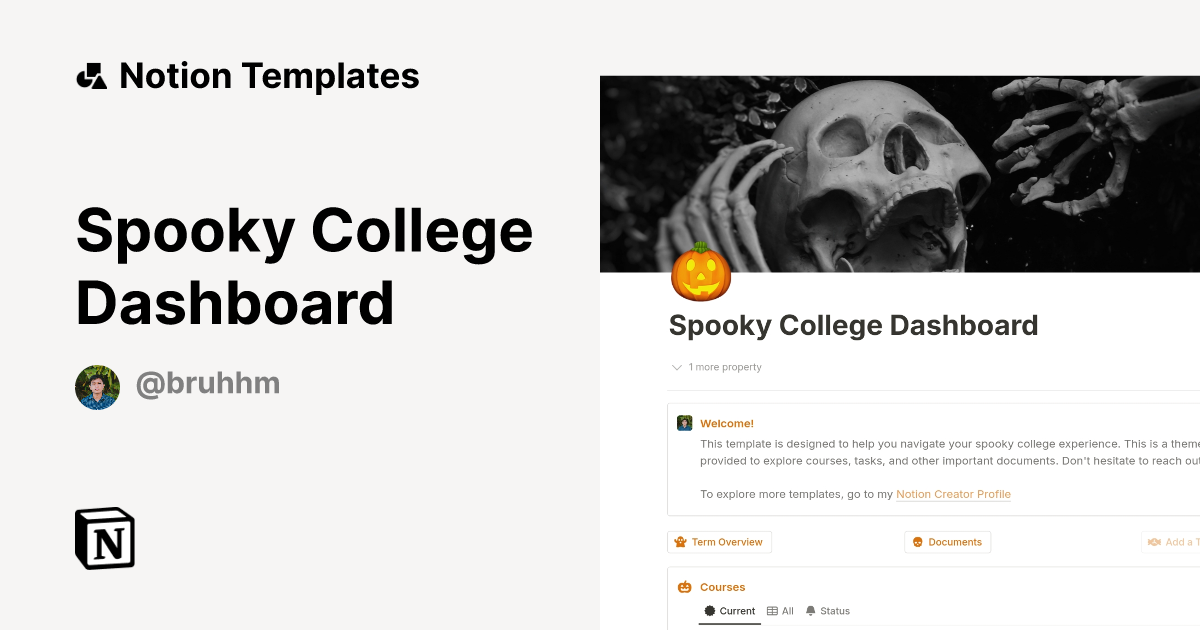Viewport: 1200px width, 630px height.
Task: Click the ghost icon on Term Overview
Action: [680, 542]
